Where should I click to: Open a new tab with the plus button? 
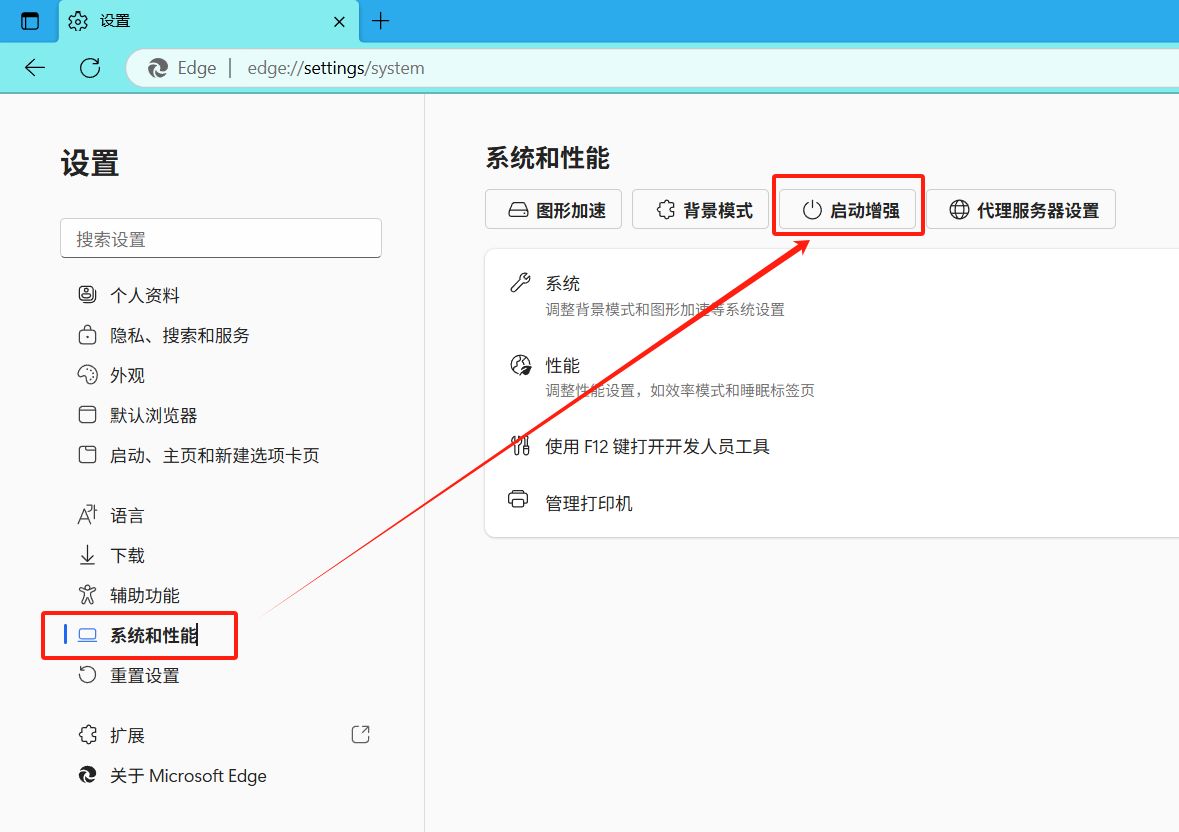coord(380,21)
